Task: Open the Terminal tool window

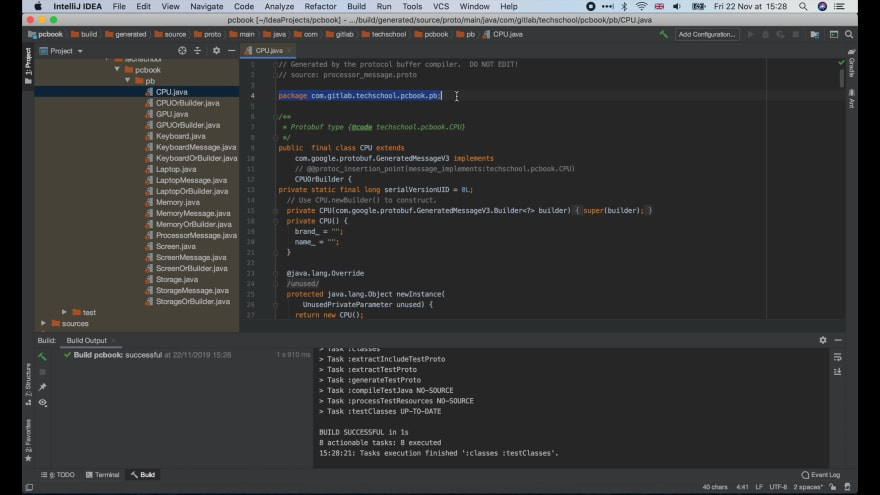Action: click(x=102, y=475)
